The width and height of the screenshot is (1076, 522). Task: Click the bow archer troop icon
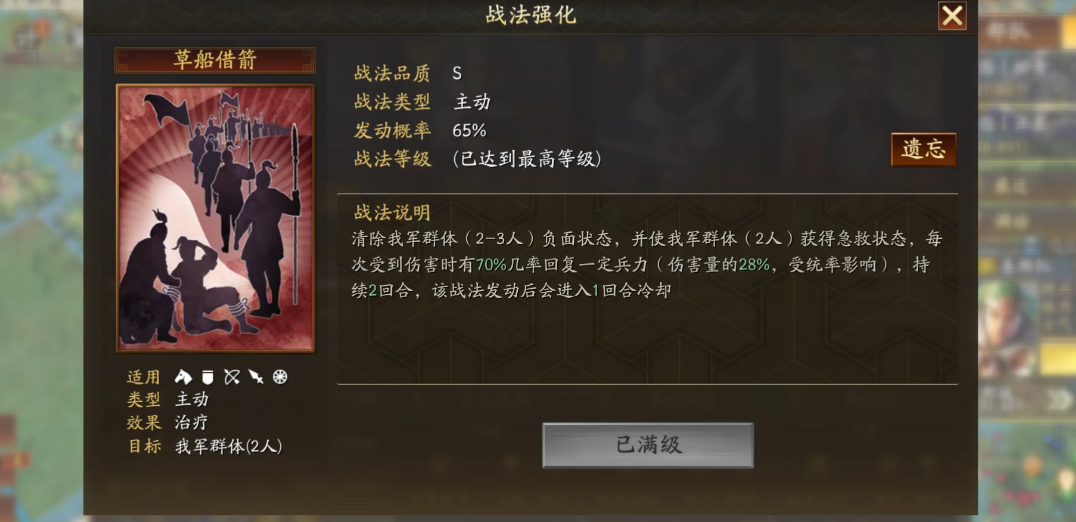coord(232,377)
